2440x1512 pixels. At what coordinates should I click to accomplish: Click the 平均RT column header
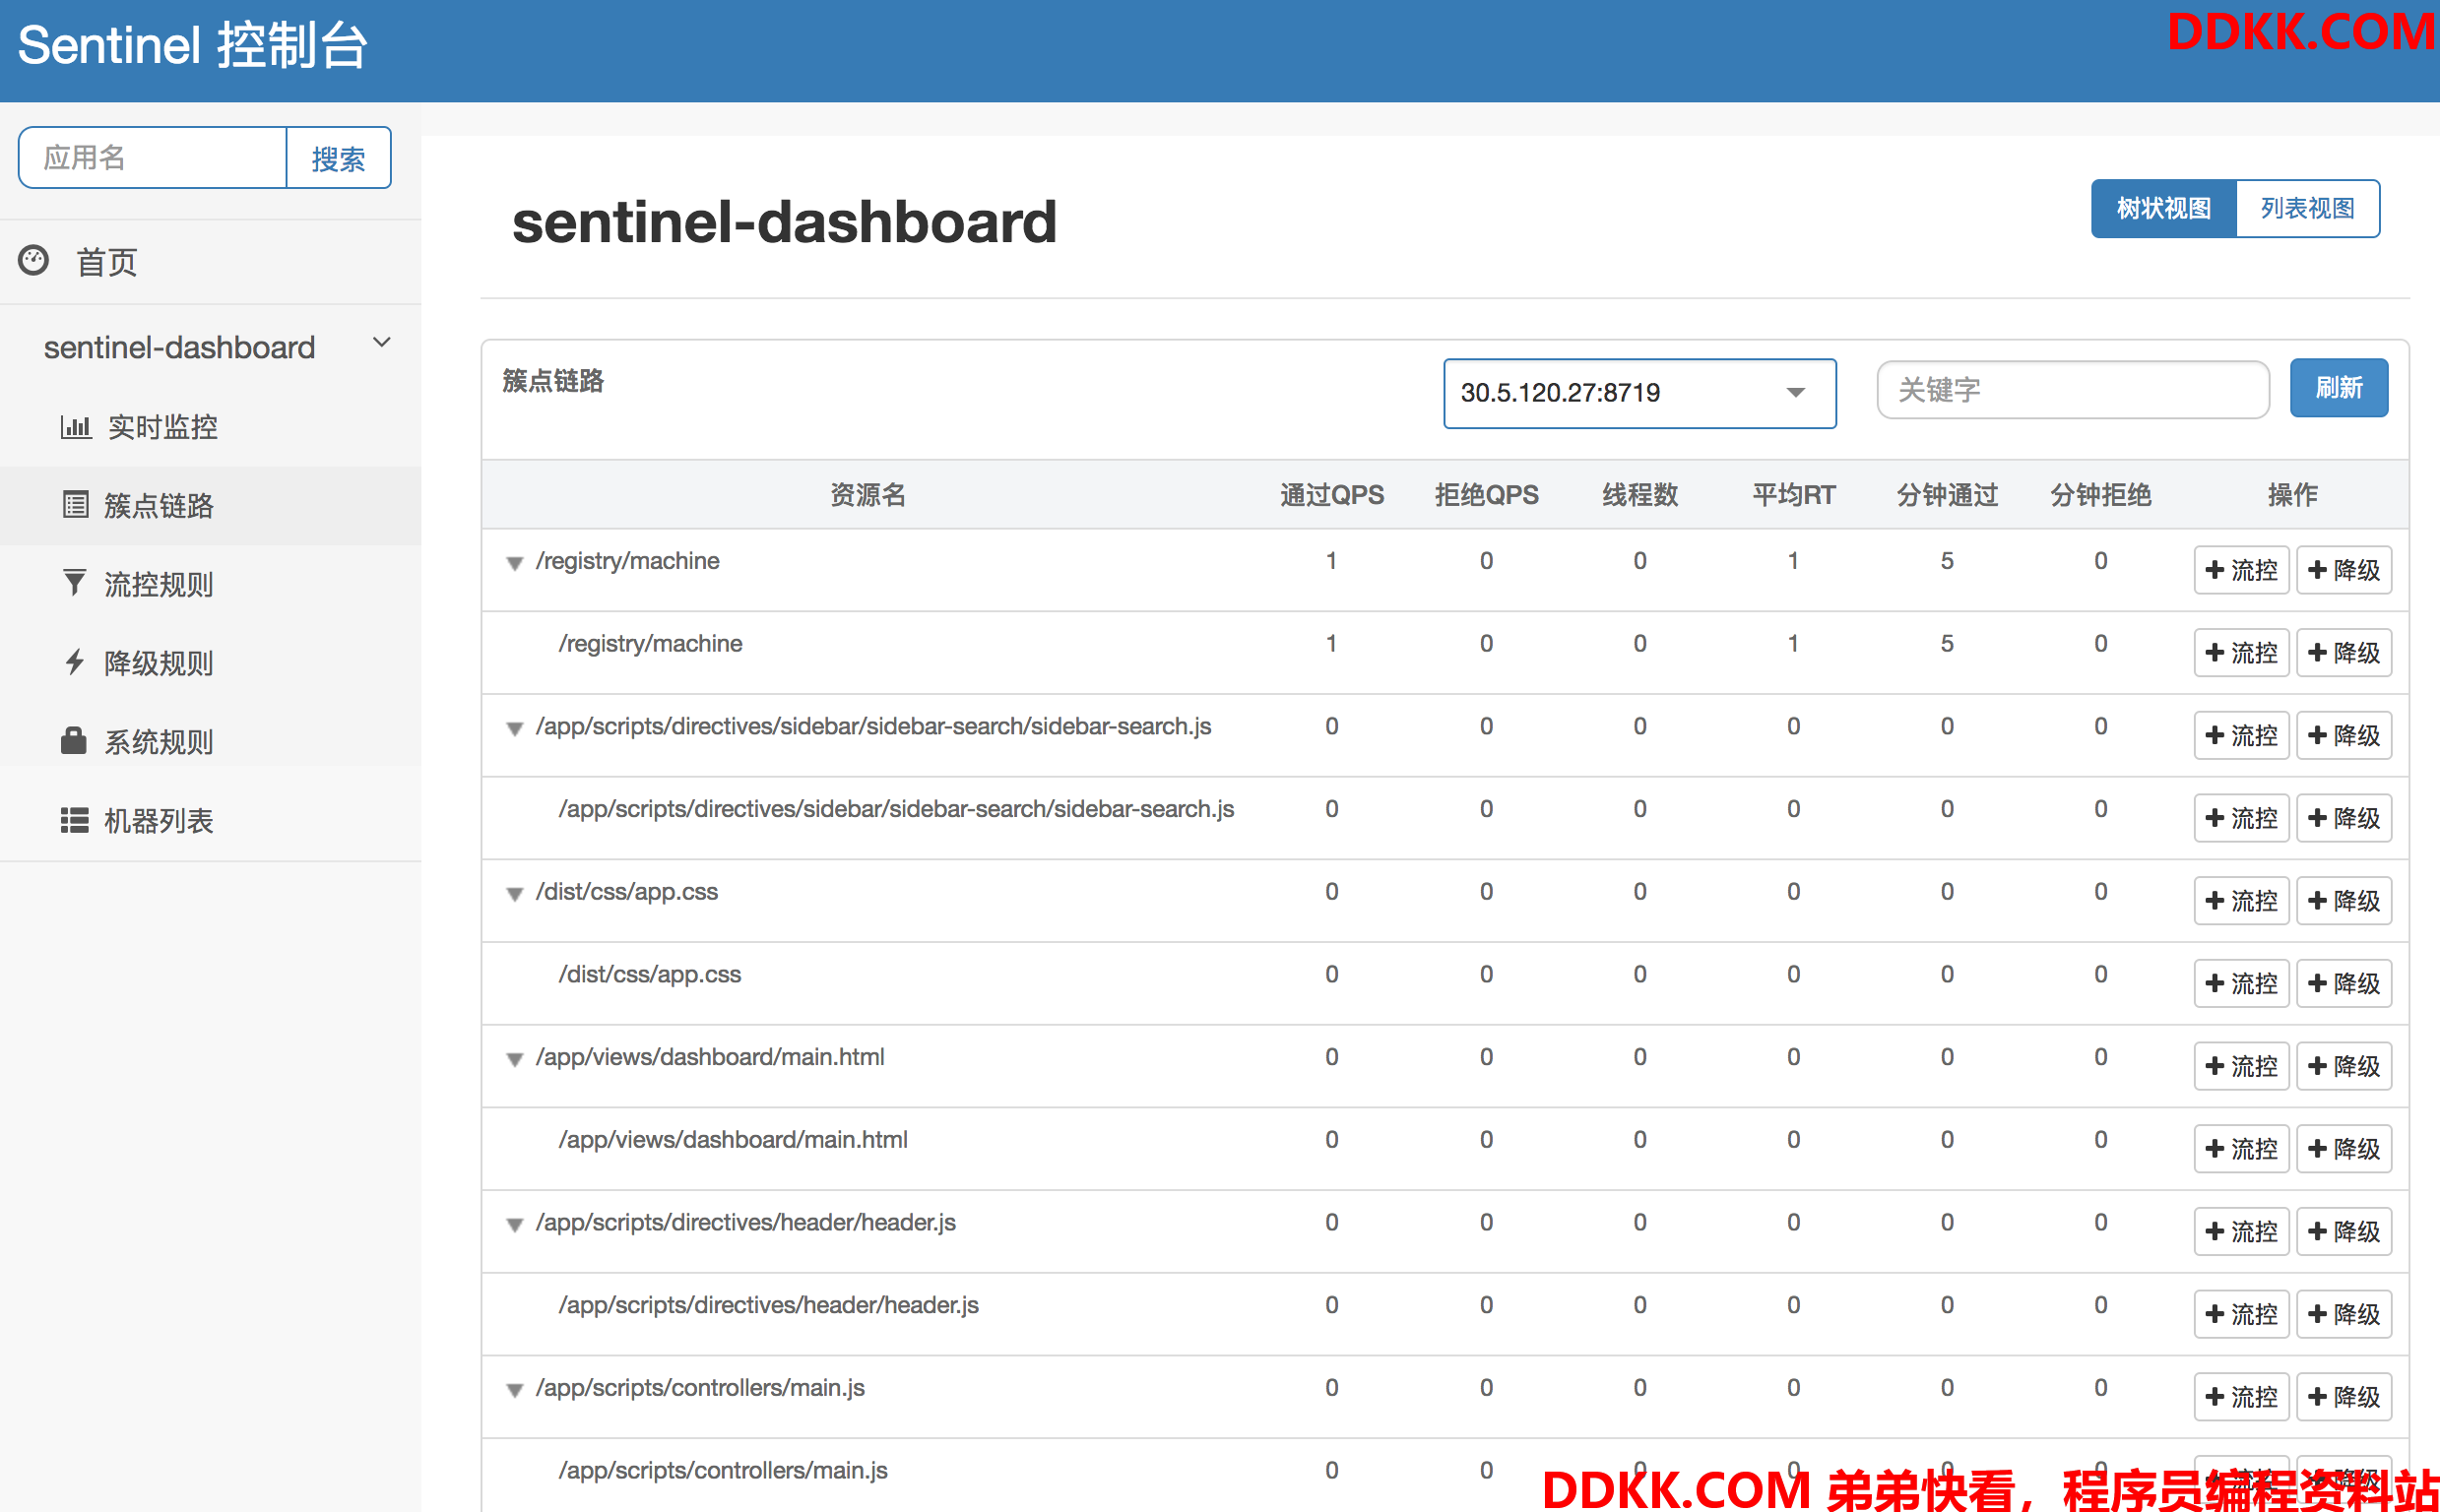(x=1793, y=495)
